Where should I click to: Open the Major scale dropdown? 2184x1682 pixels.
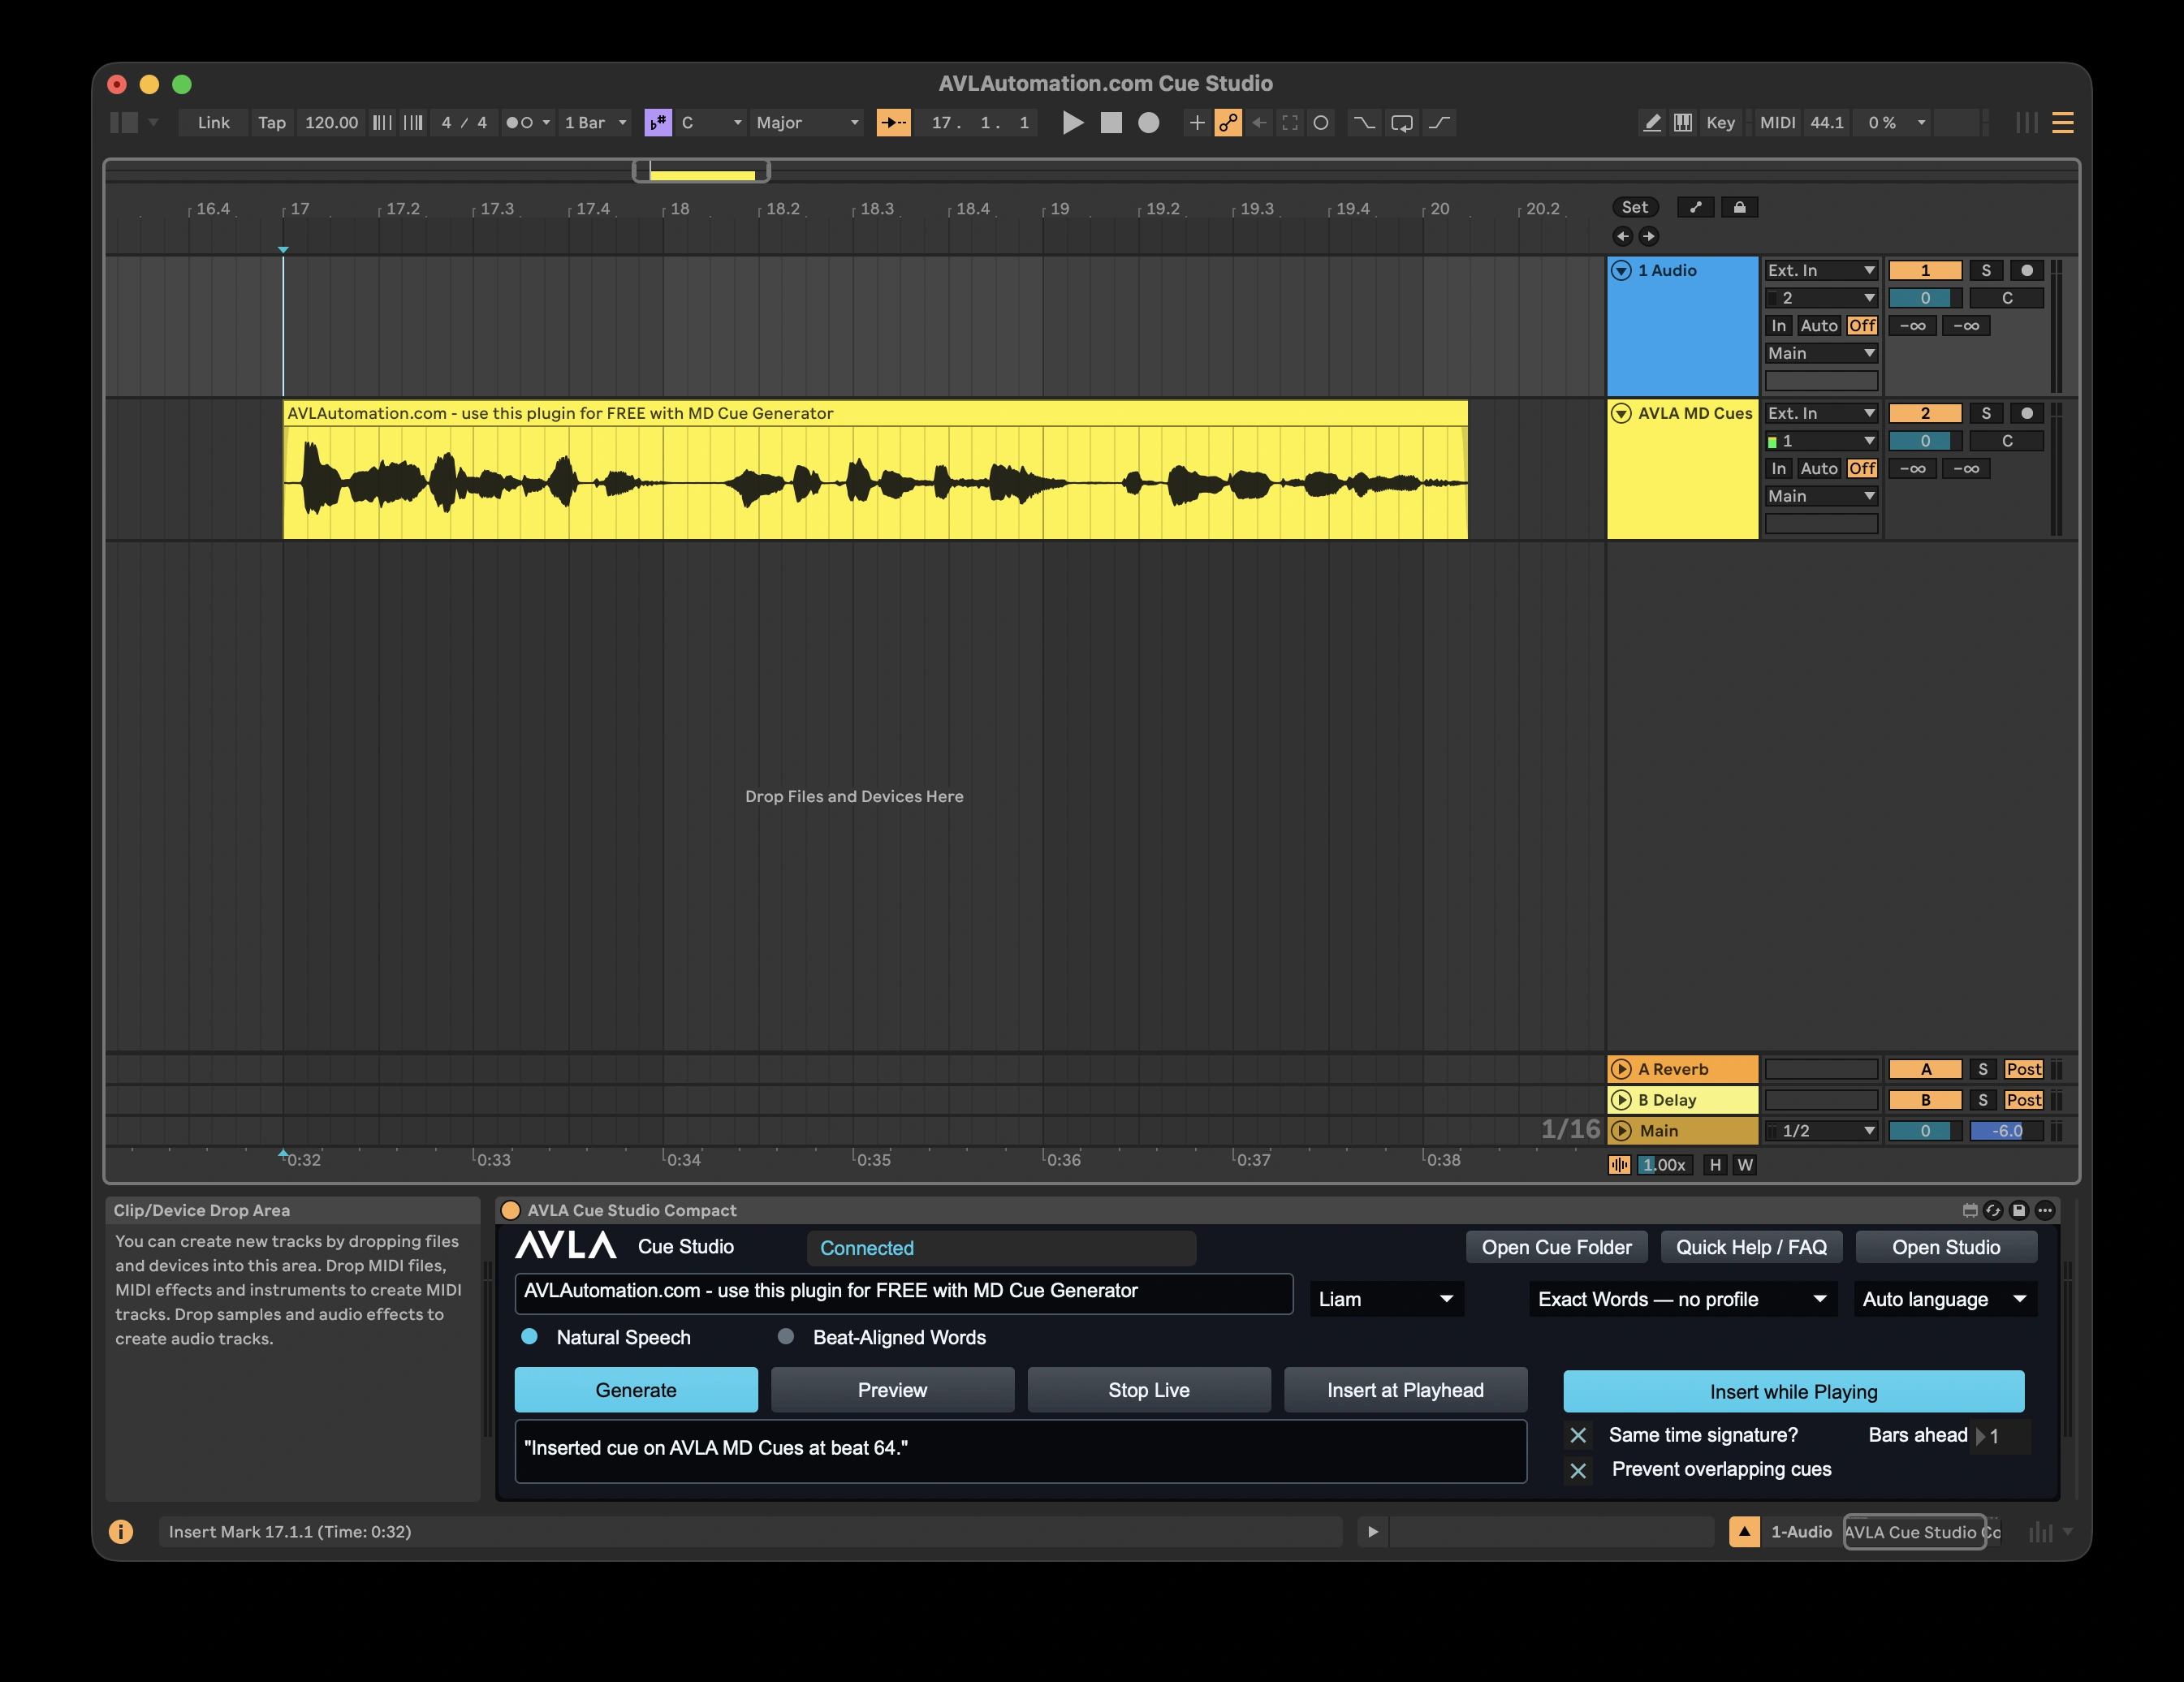coord(808,123)
